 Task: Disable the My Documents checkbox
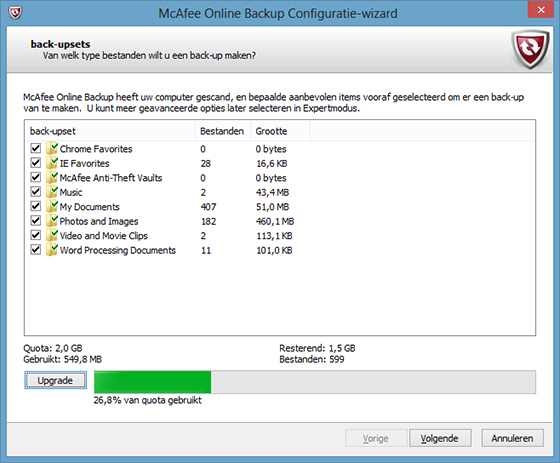point(36,206)
